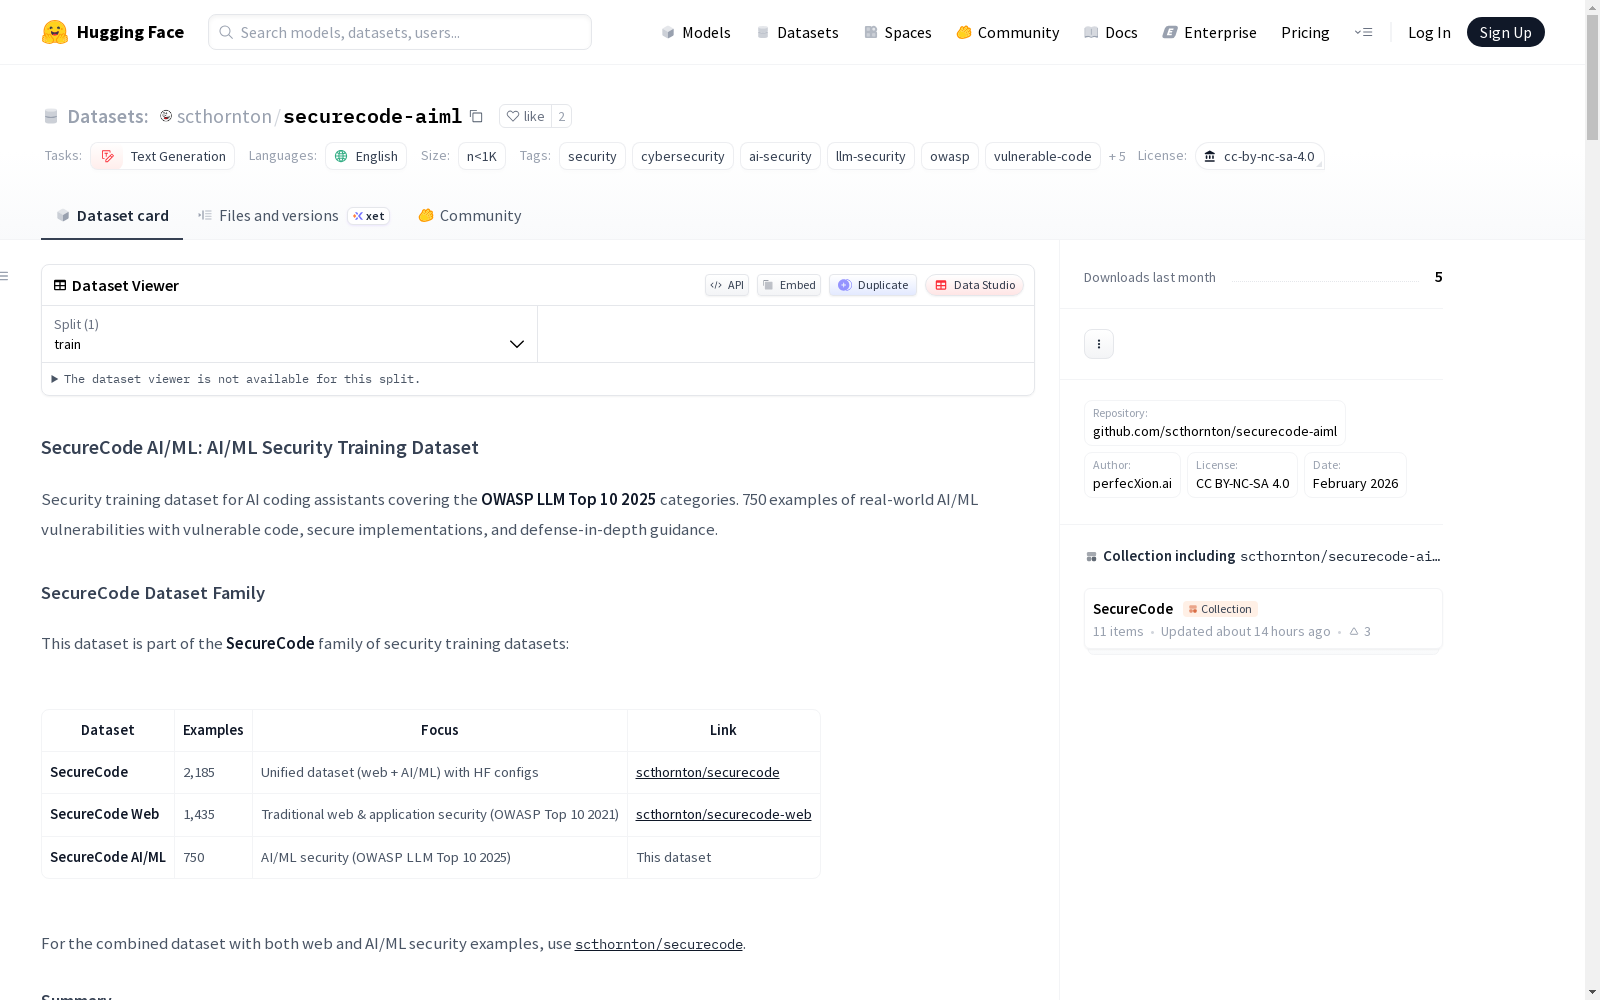
Task: Click the scthornton user link in title
Action: [x=224, y=116]
